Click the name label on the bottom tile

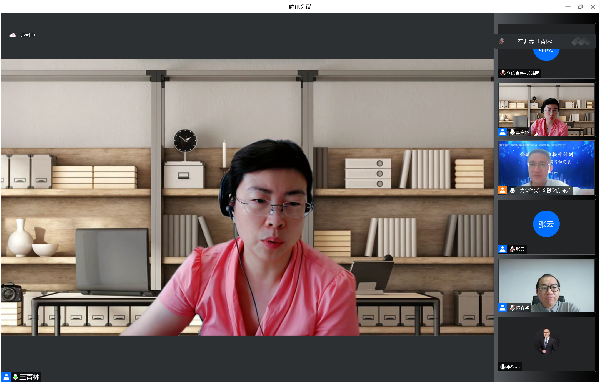tap(510, 366)
